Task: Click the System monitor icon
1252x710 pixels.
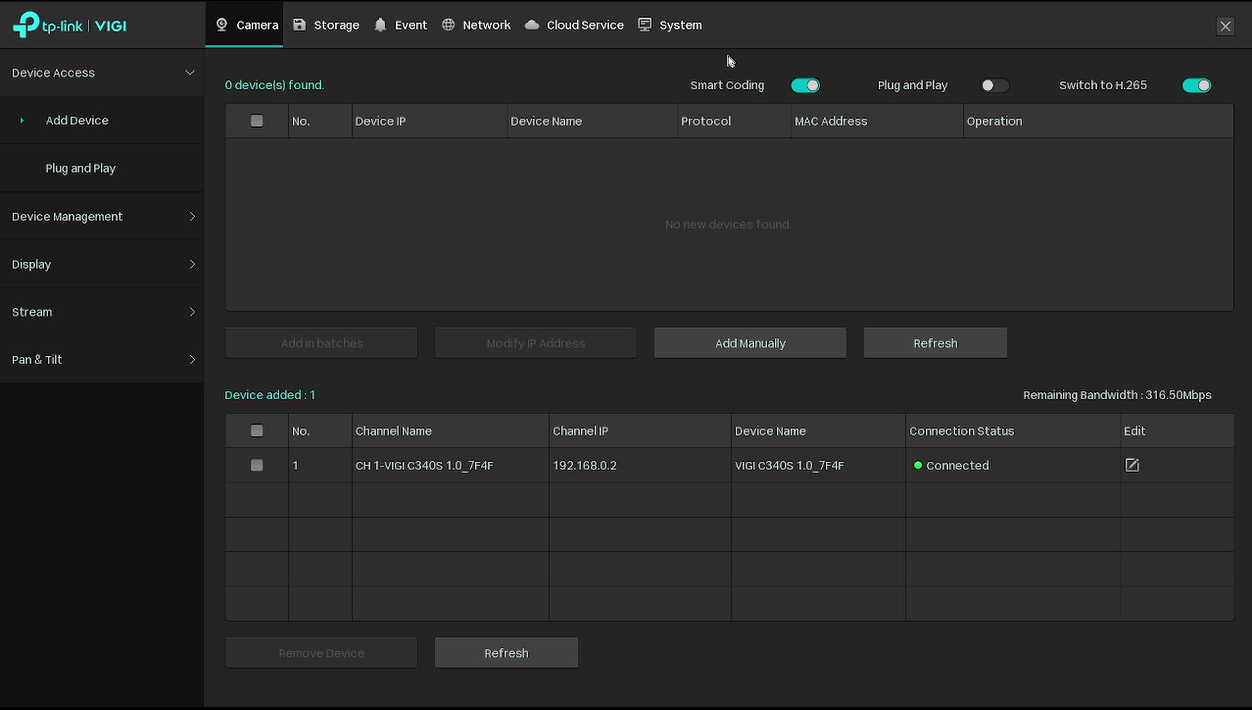Action: (645, 25)
